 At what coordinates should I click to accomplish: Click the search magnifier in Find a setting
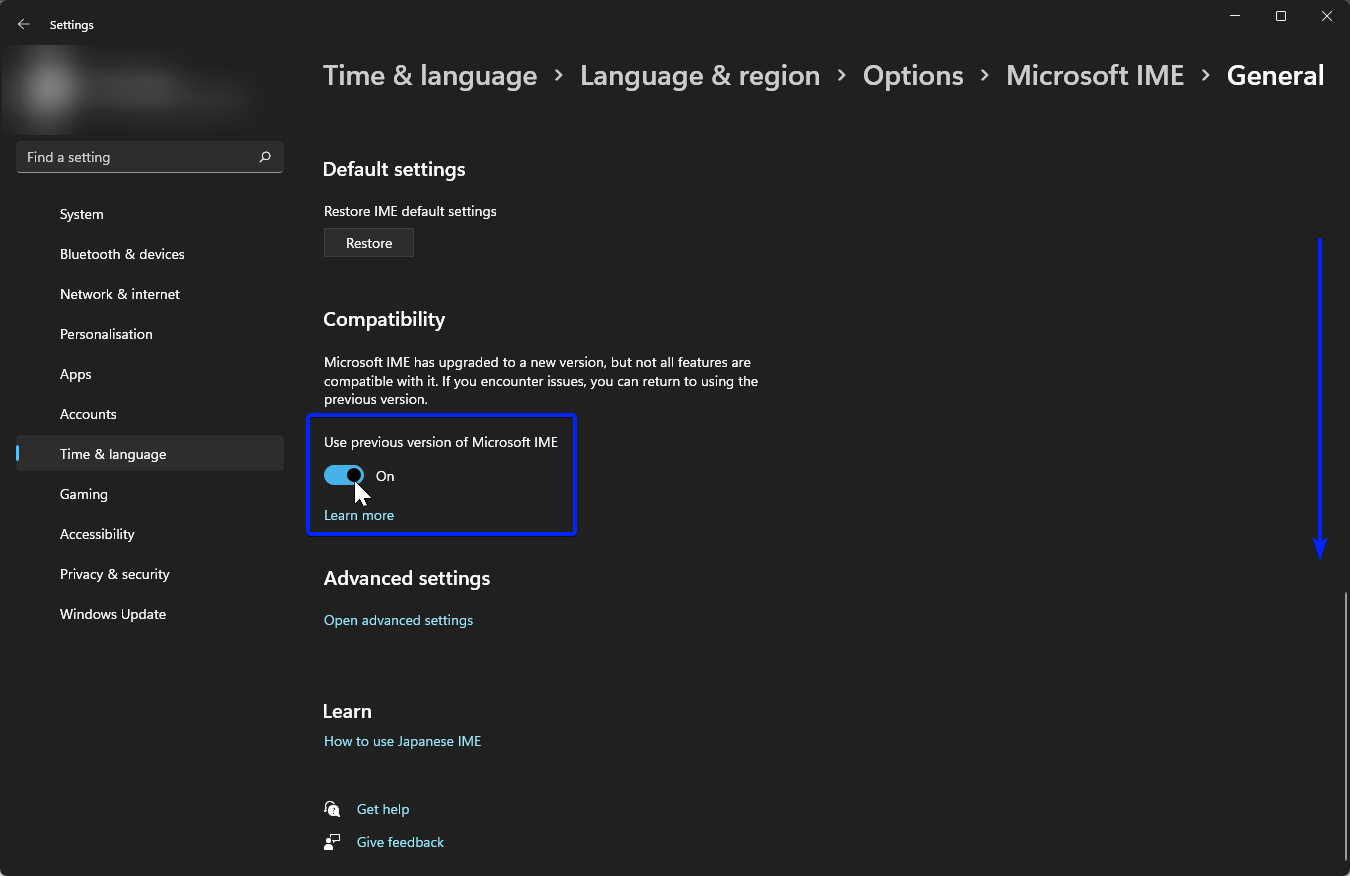[x=265, y=157]
